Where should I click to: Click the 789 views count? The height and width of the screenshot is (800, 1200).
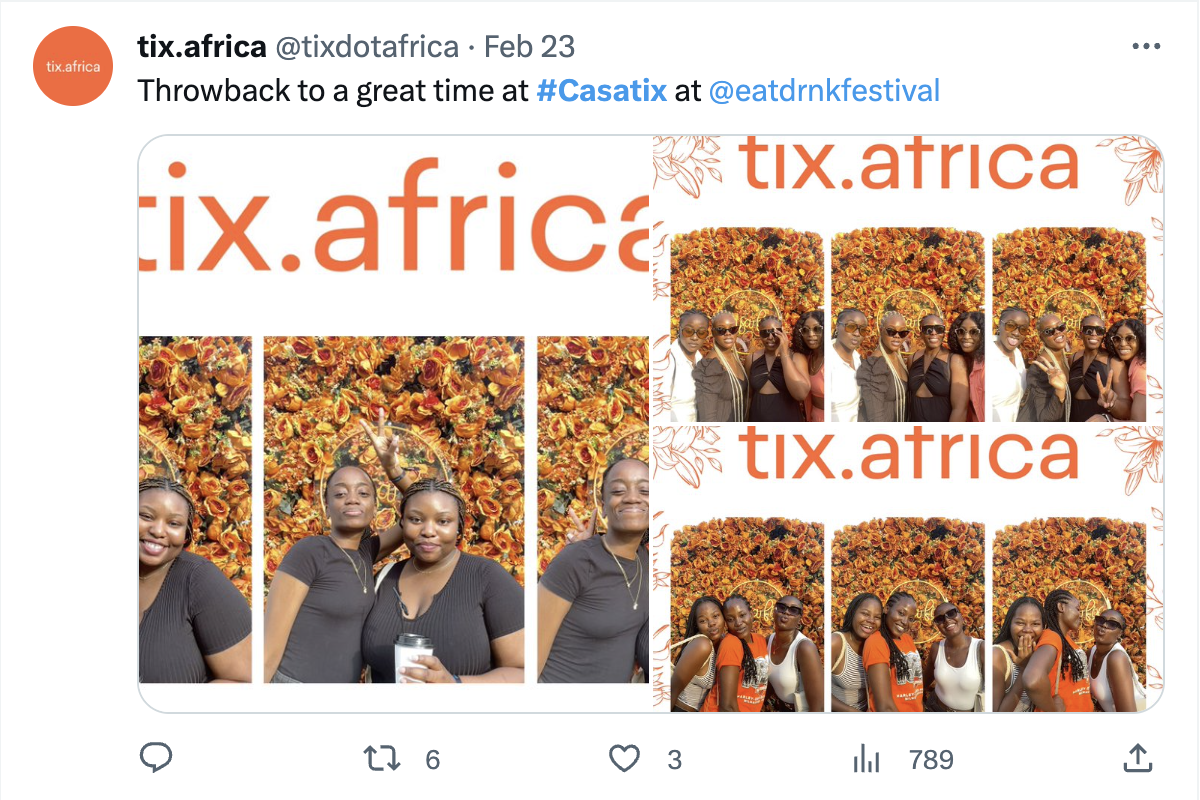[931, 760]
